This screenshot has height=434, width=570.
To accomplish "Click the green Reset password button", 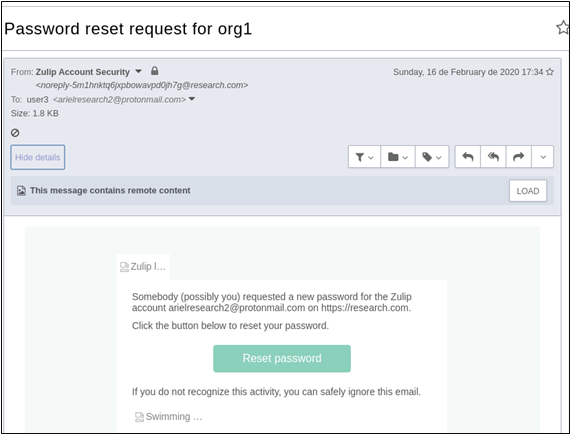I will tap(282, 358).
